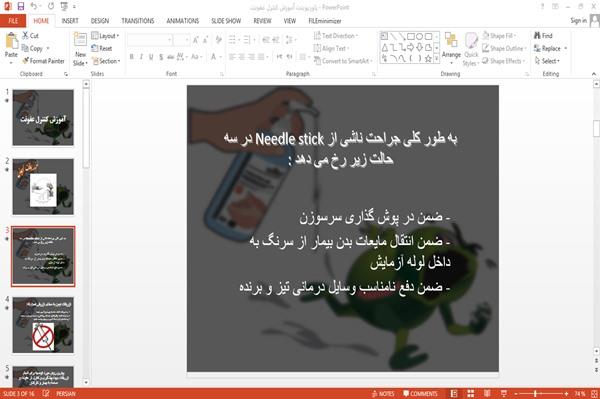Toggle Strikethrough formatting
Viewport: 600px width, 399px height.
tap(171, 57)
